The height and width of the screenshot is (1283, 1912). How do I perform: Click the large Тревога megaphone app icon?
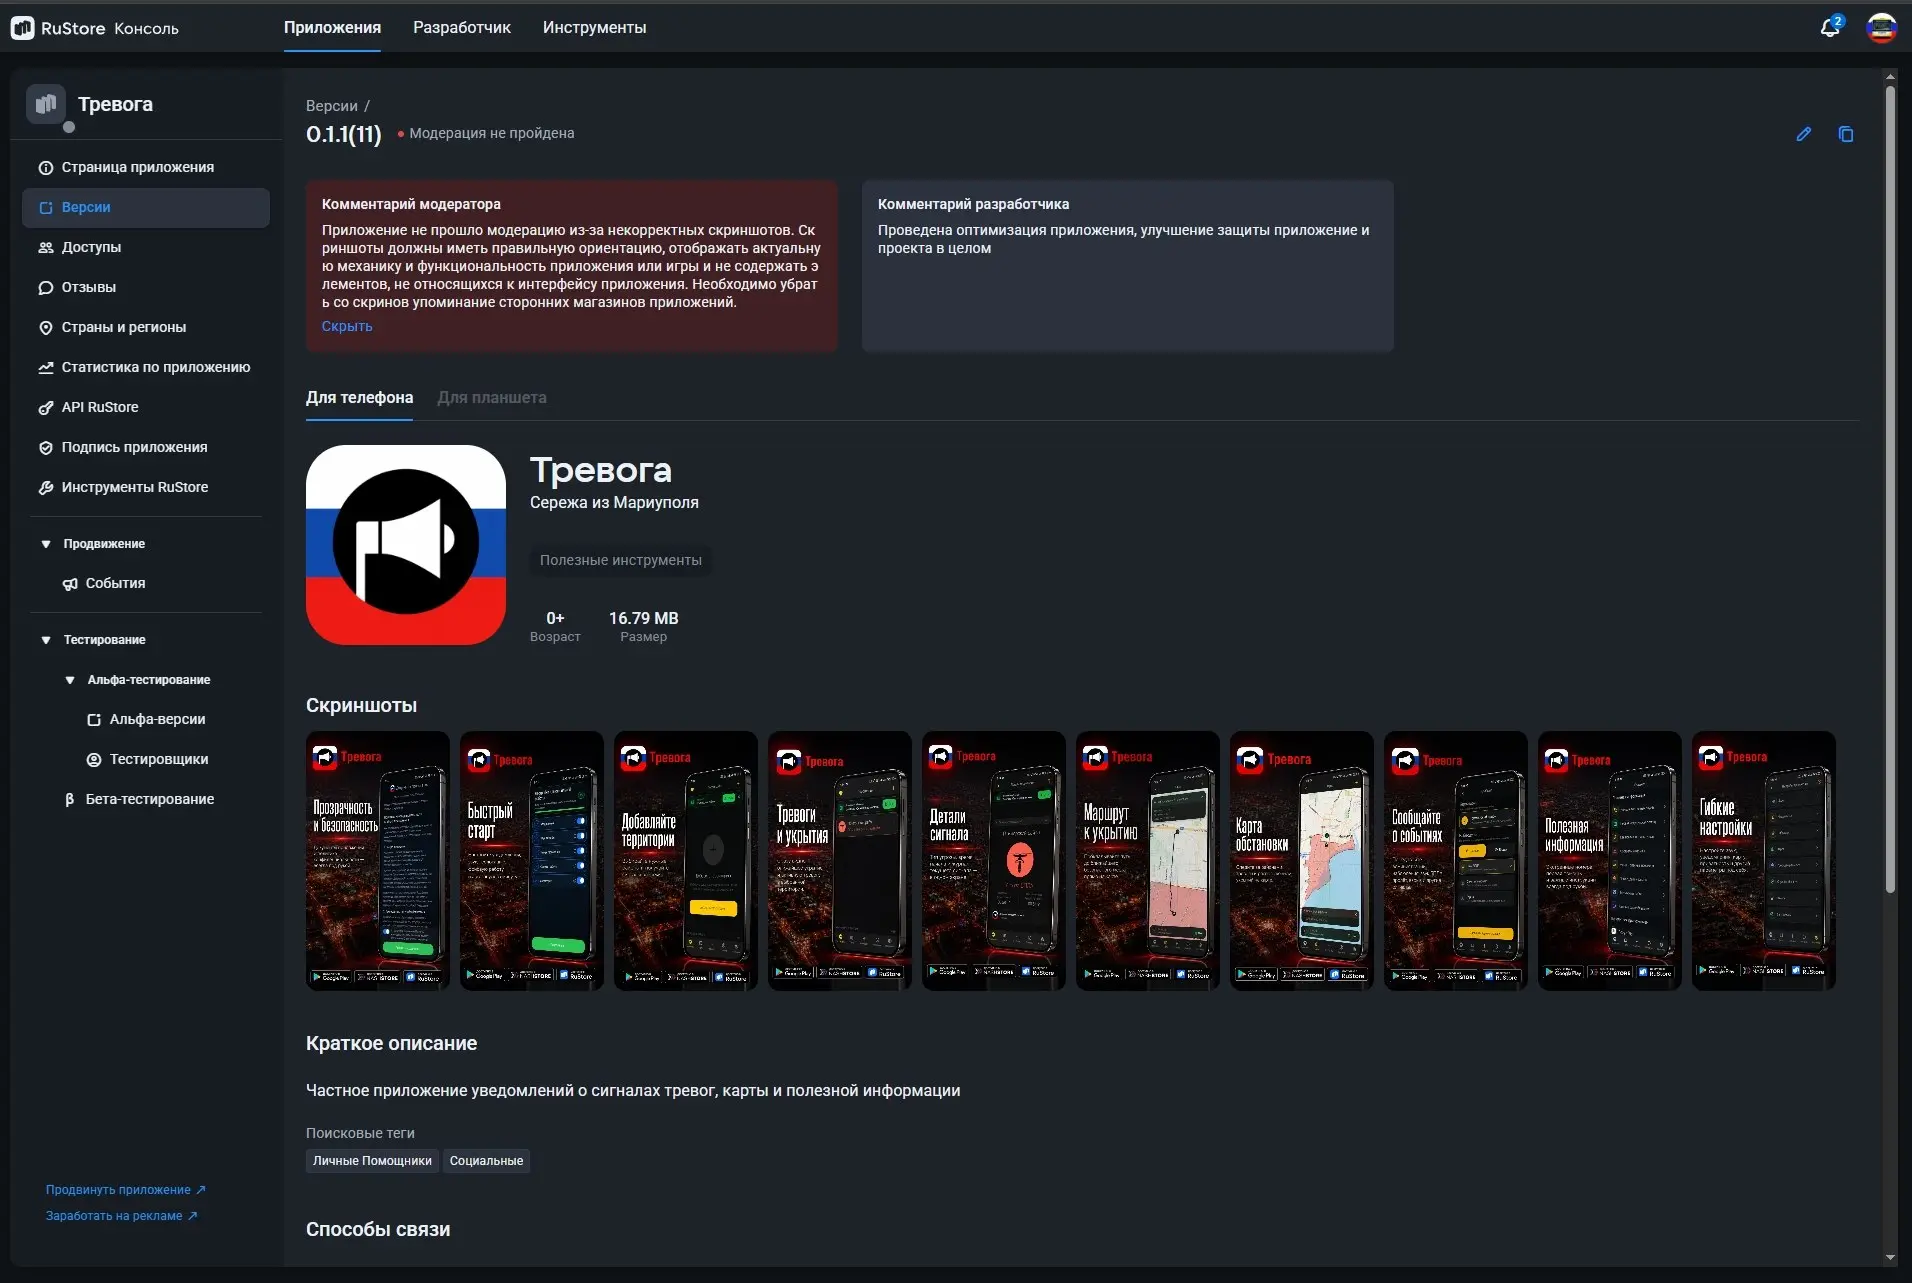(x=406, y=545)
